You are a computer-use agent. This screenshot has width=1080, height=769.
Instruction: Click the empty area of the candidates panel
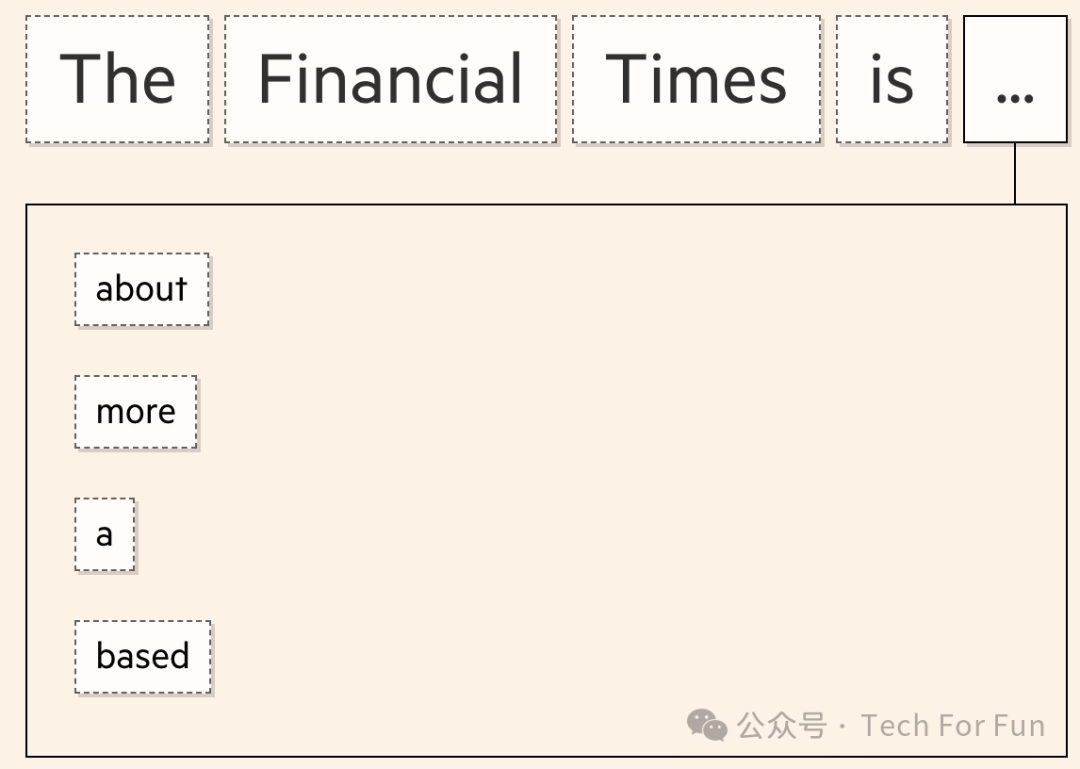click(x=600, y=450)
